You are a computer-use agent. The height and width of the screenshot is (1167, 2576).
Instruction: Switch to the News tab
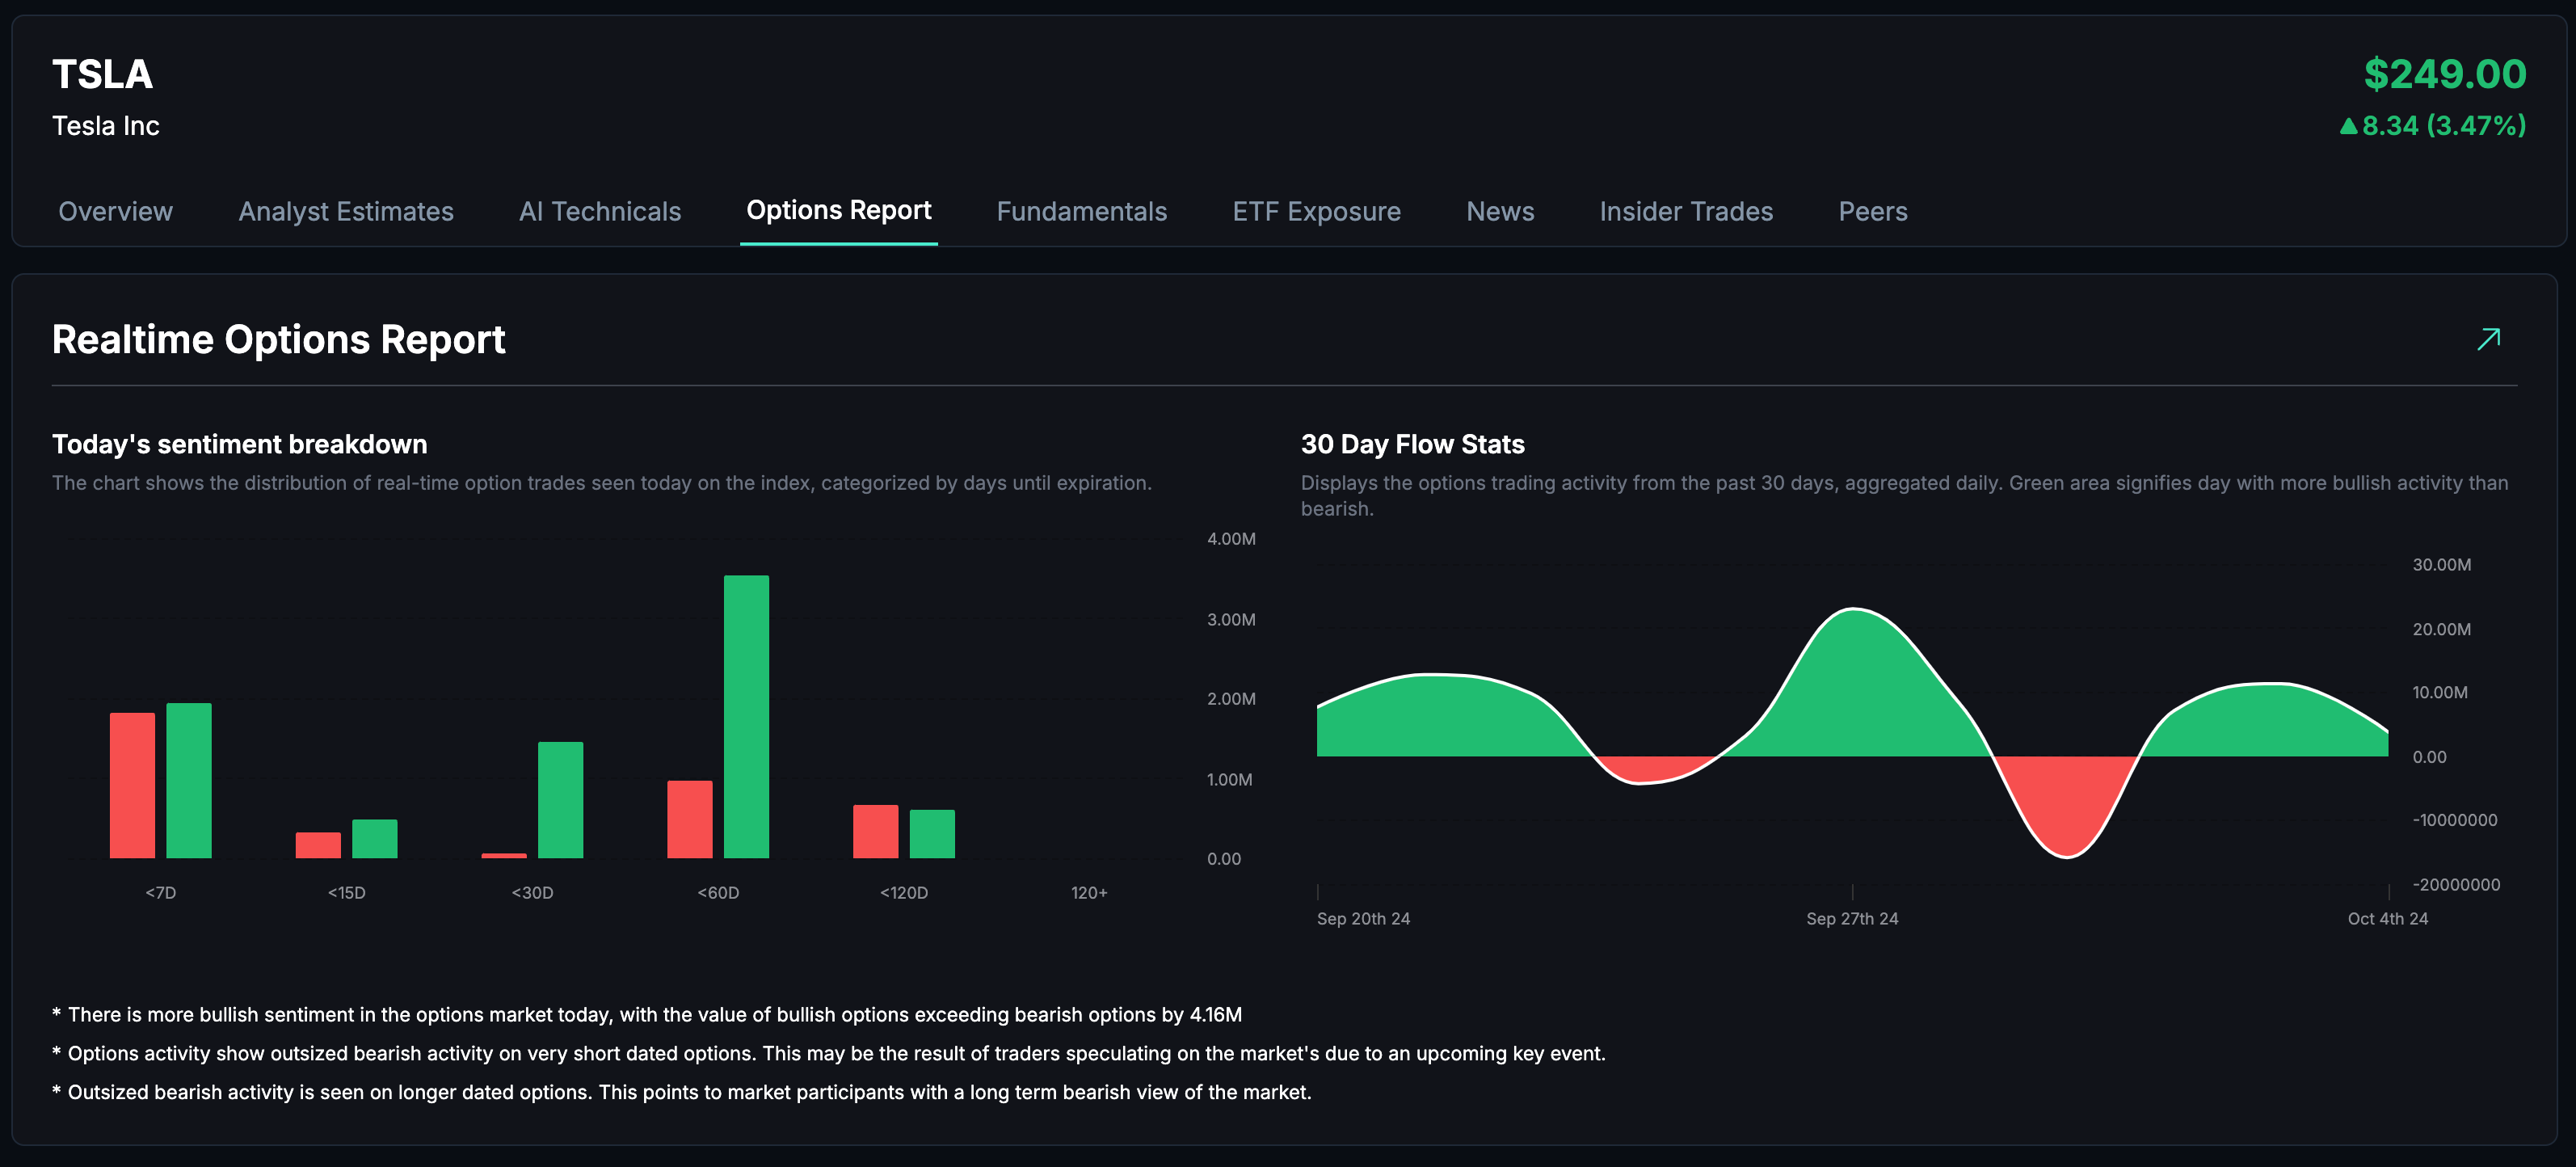(1500, 212)
